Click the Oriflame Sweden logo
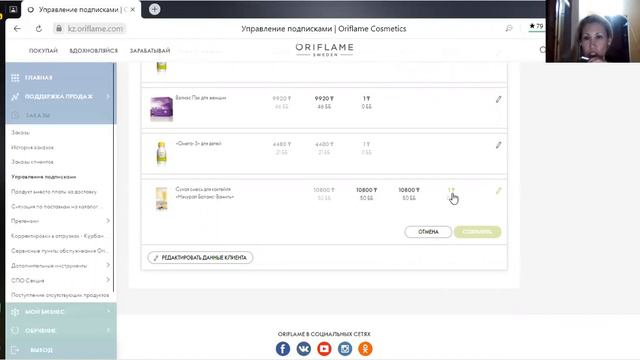640x360 pixels. 324,49
